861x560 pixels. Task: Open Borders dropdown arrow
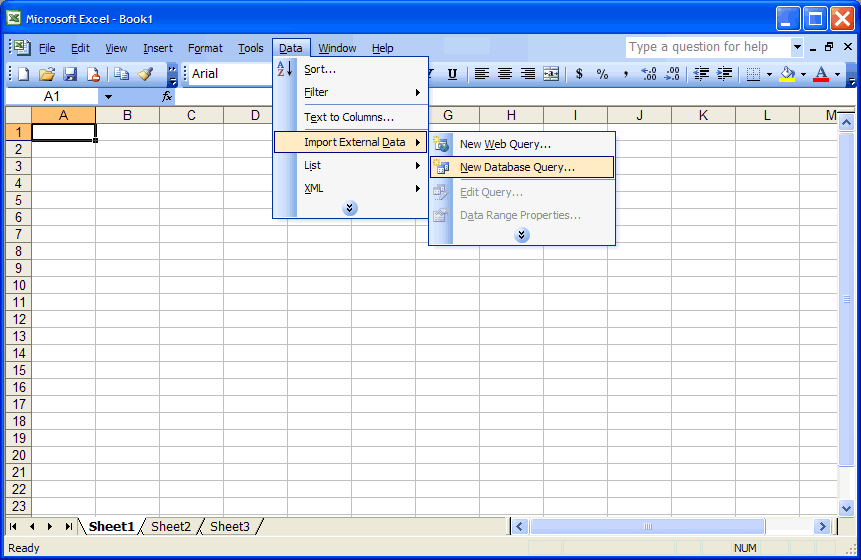769,74
